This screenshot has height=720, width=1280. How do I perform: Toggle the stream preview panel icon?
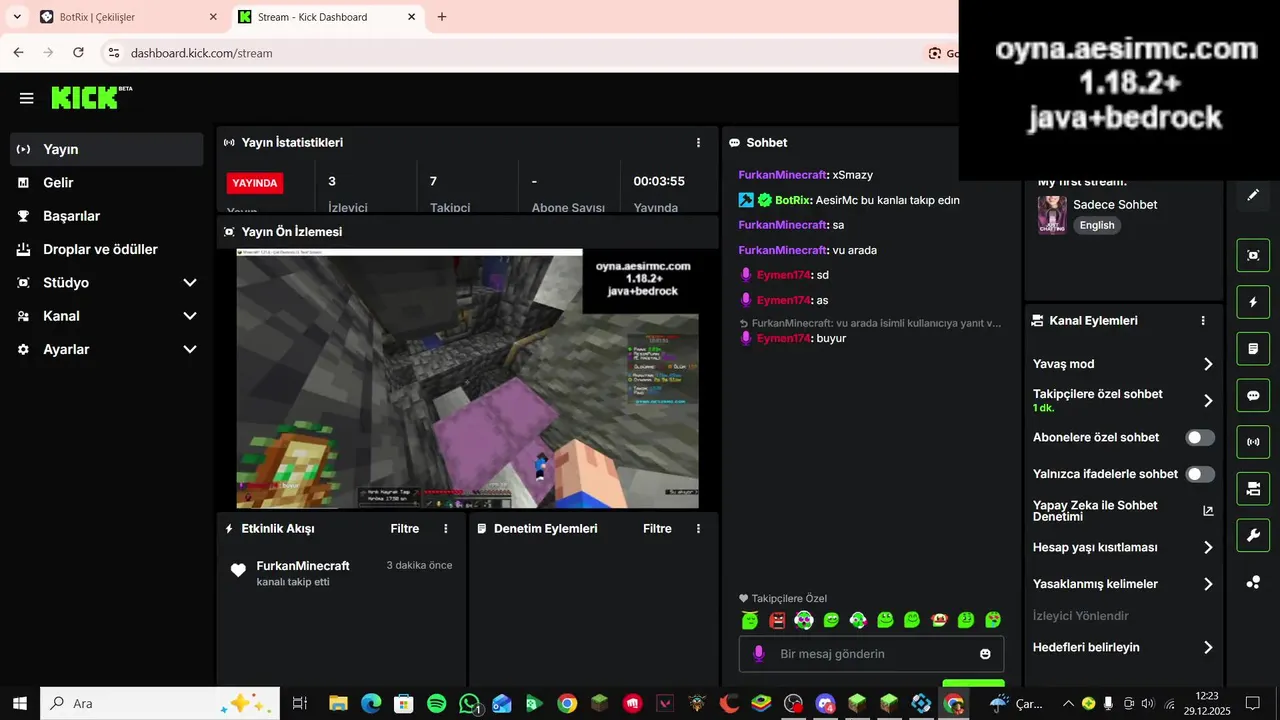pyautogui.click(x=1253, y=255)
